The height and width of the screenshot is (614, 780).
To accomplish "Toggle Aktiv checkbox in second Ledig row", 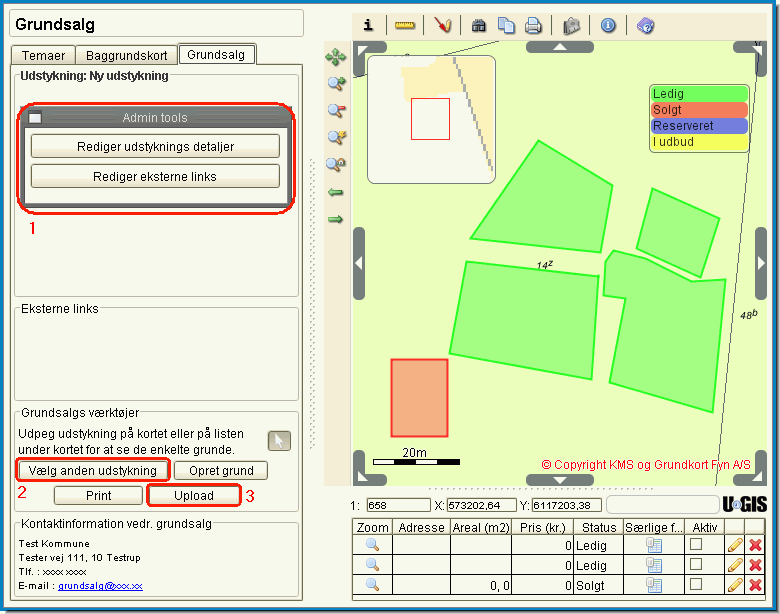I will (x=696, y=564).
